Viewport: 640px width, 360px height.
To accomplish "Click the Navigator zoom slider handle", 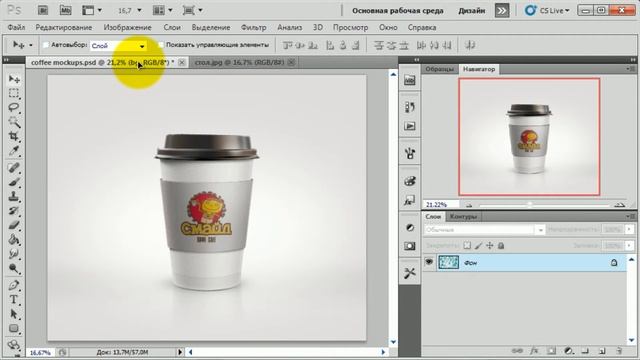I will [530, 204].
